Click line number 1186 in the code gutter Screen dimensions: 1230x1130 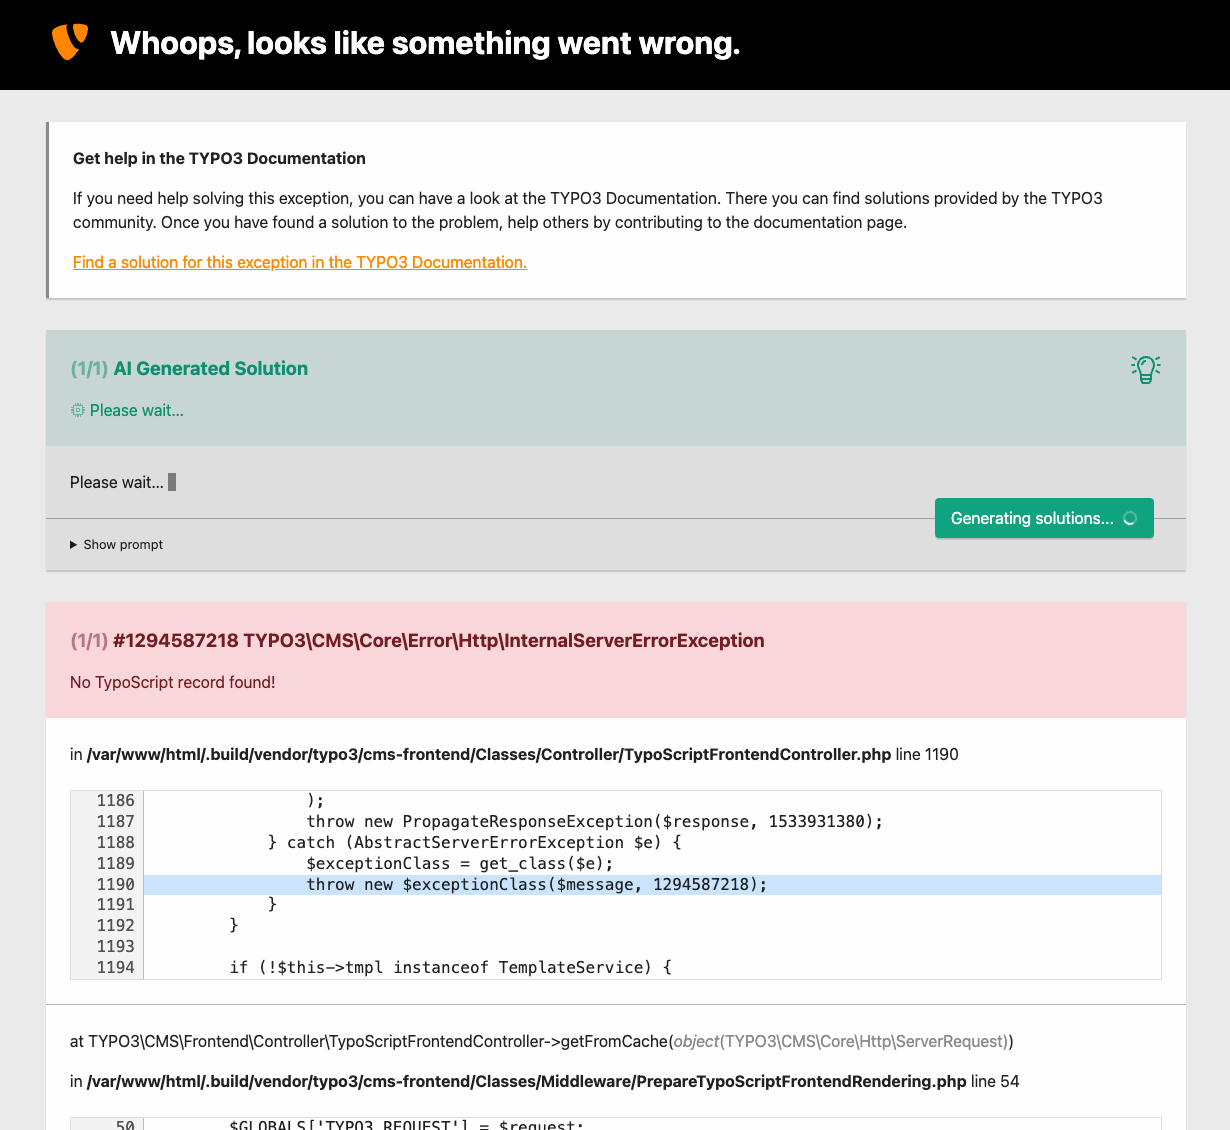(115, 800)
